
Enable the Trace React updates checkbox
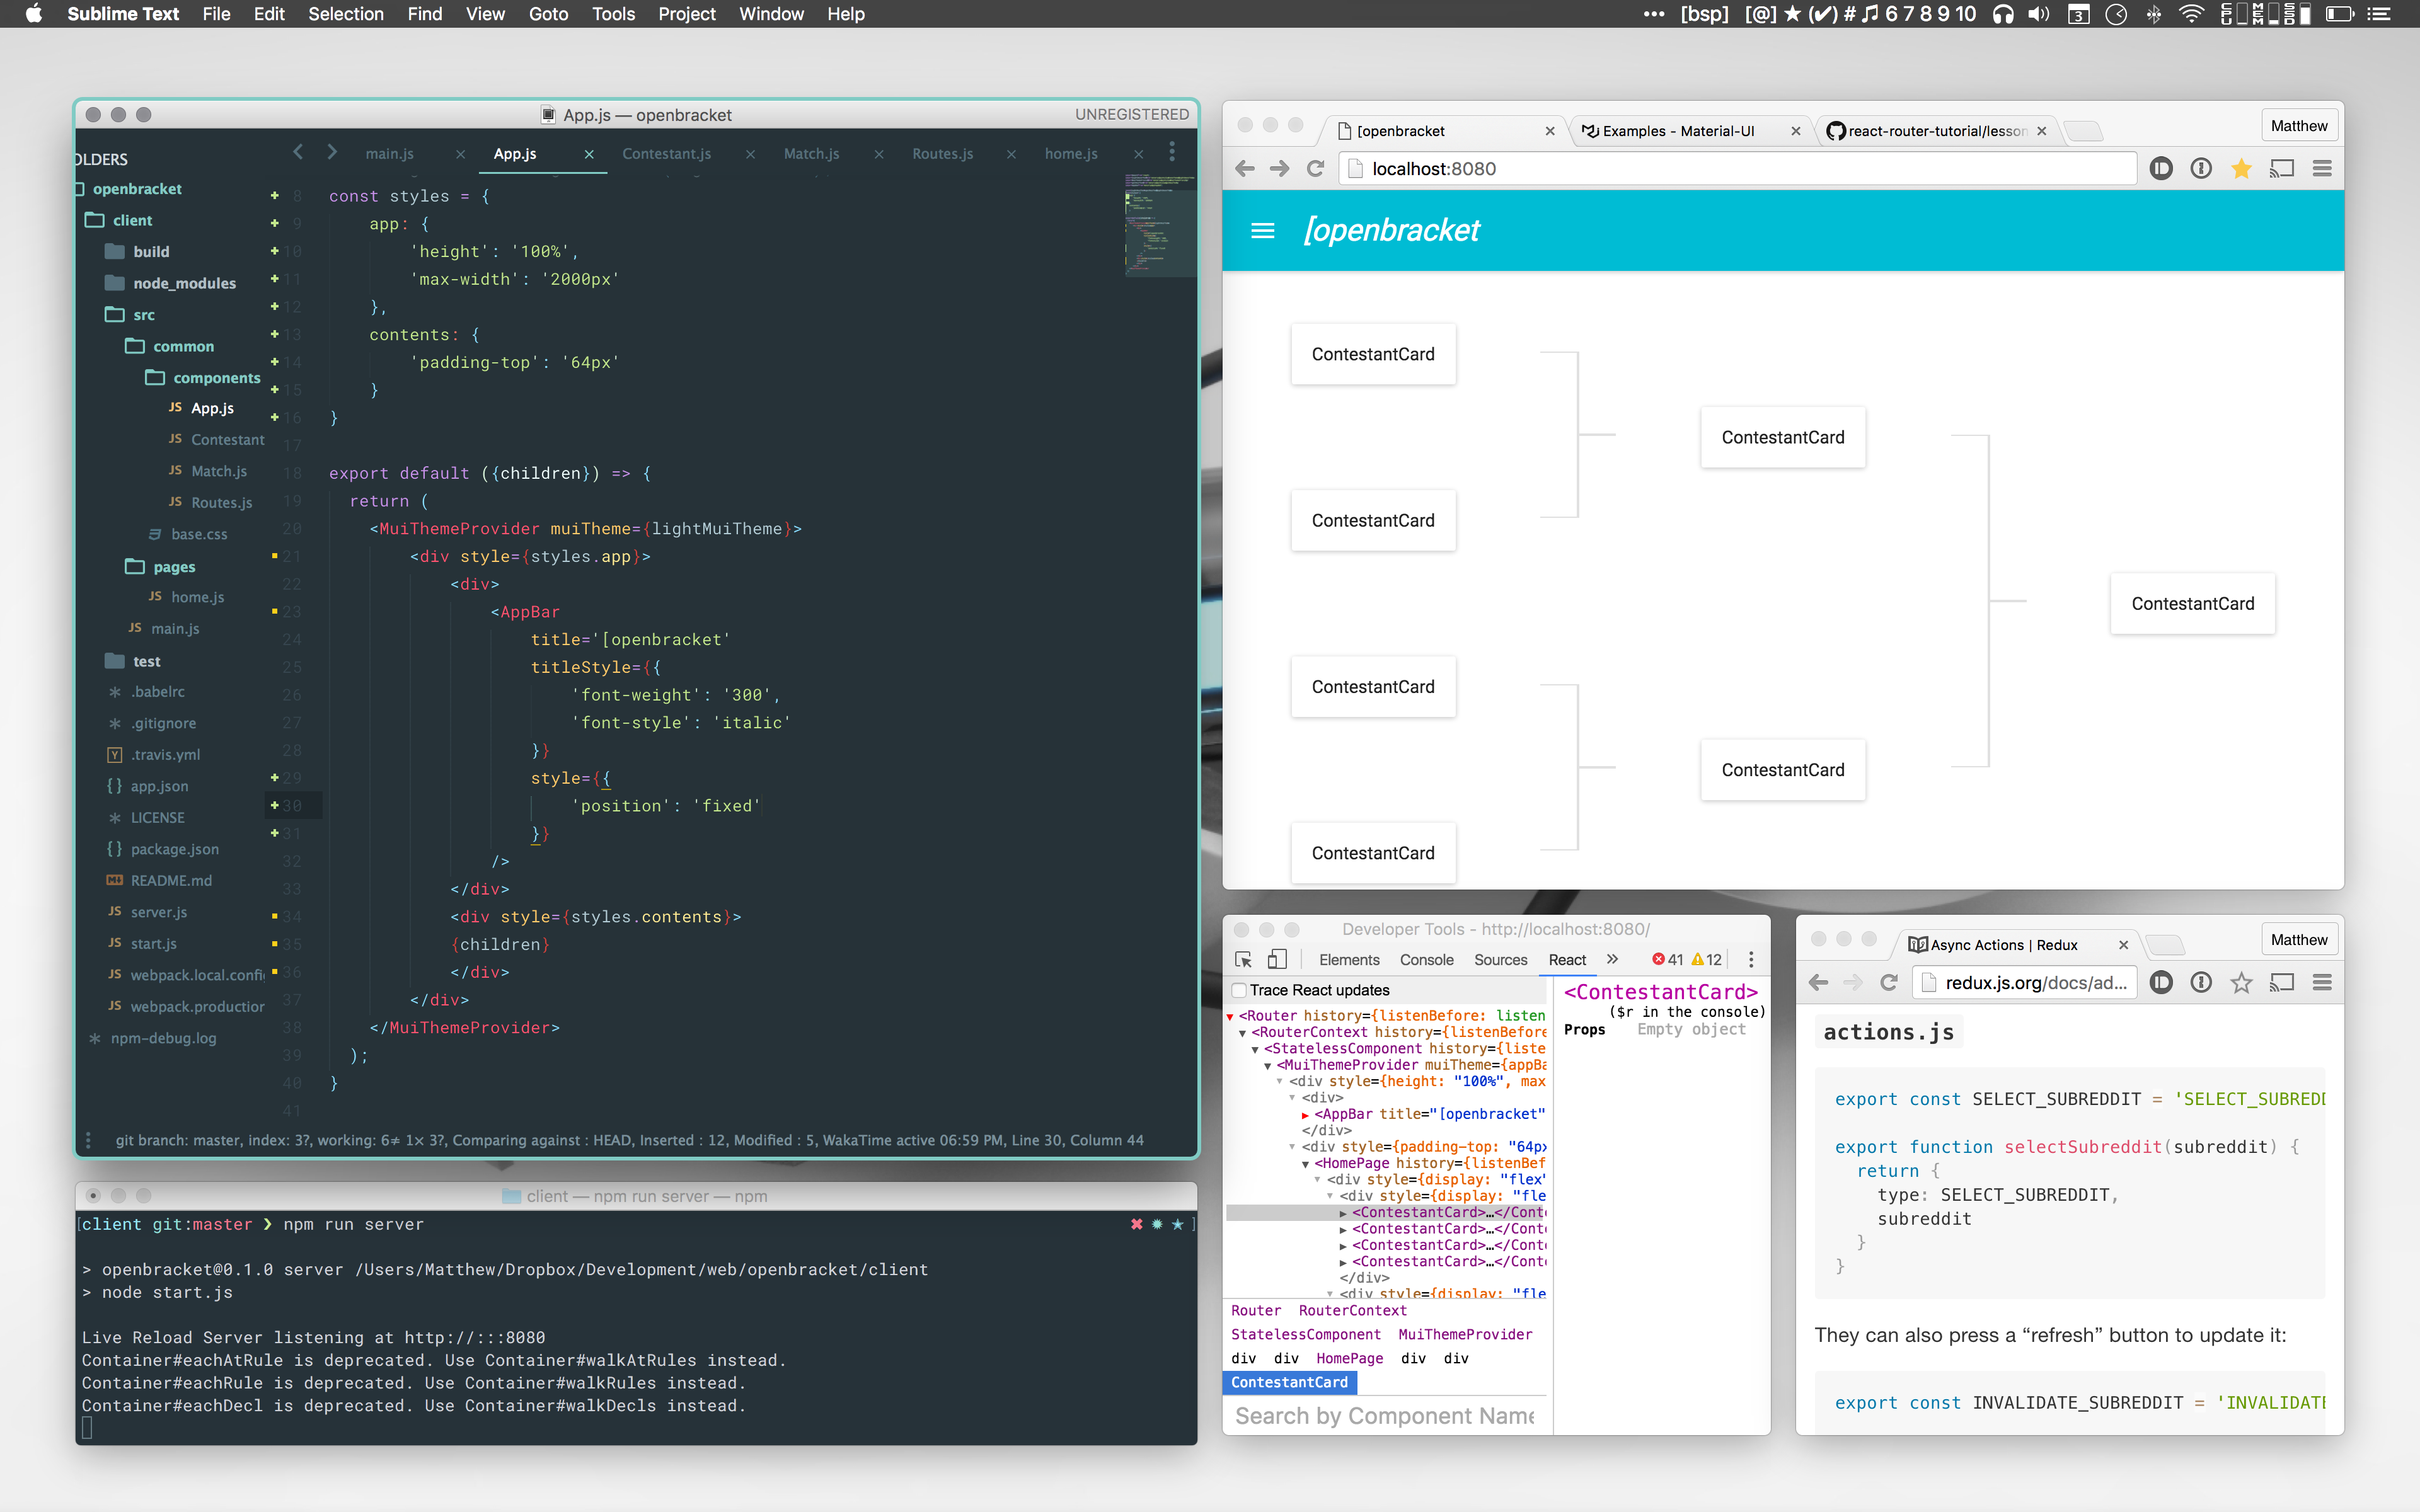click(x=1239, y=990)
